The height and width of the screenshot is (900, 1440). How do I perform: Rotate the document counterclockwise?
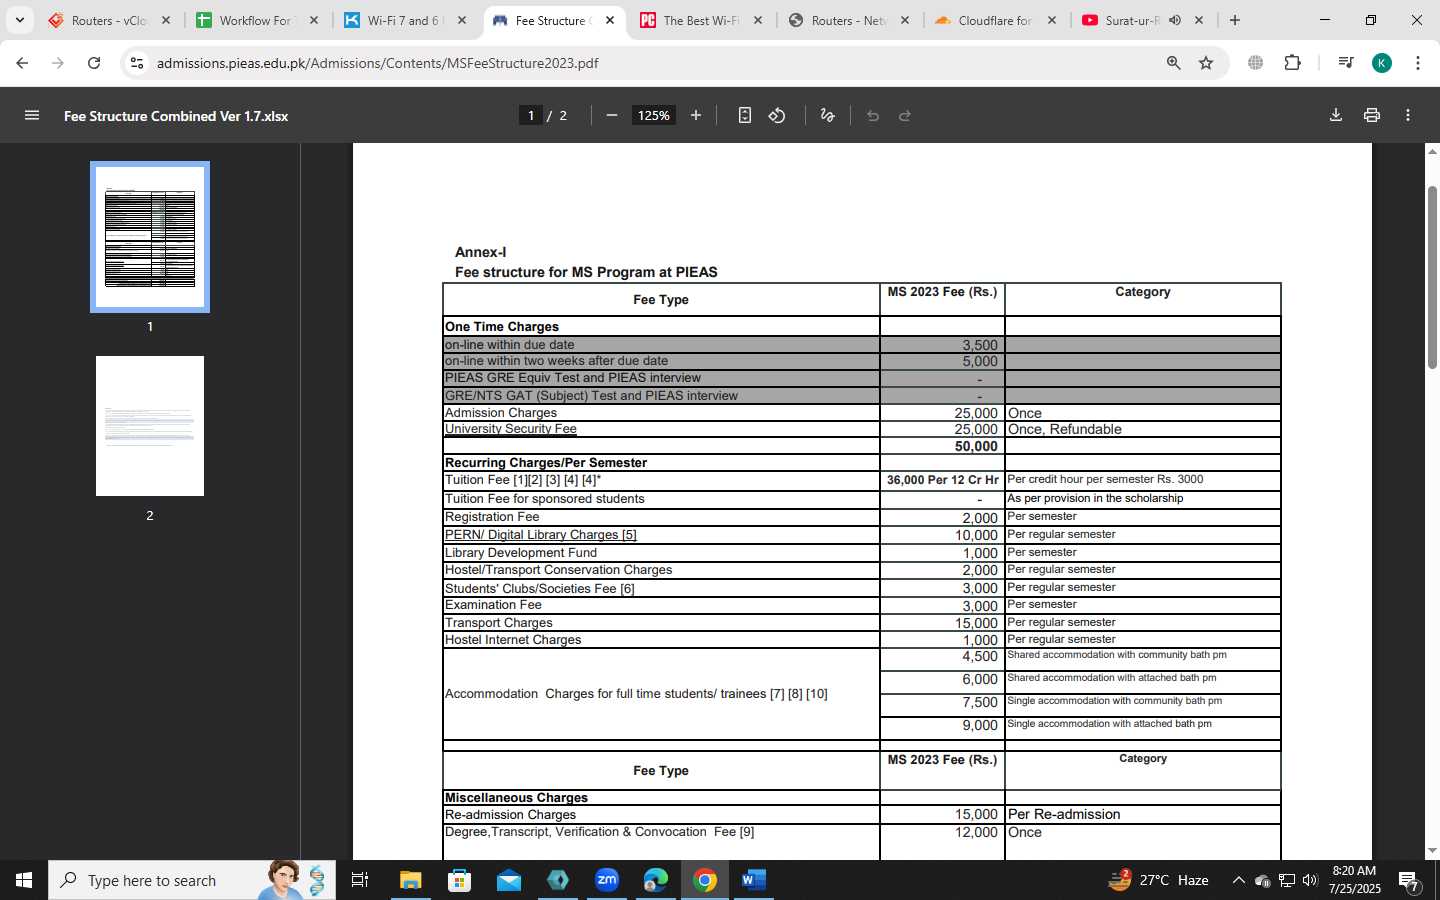pyautogui.click(x=777, y=116)
